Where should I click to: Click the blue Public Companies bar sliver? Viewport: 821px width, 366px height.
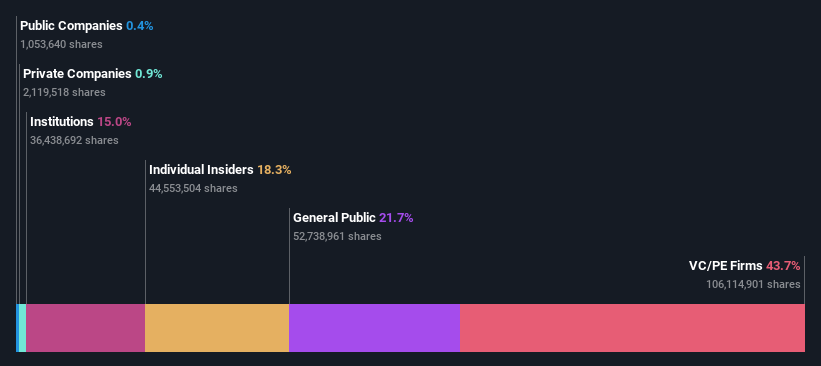pyautogui.click(x=18, y=328)
